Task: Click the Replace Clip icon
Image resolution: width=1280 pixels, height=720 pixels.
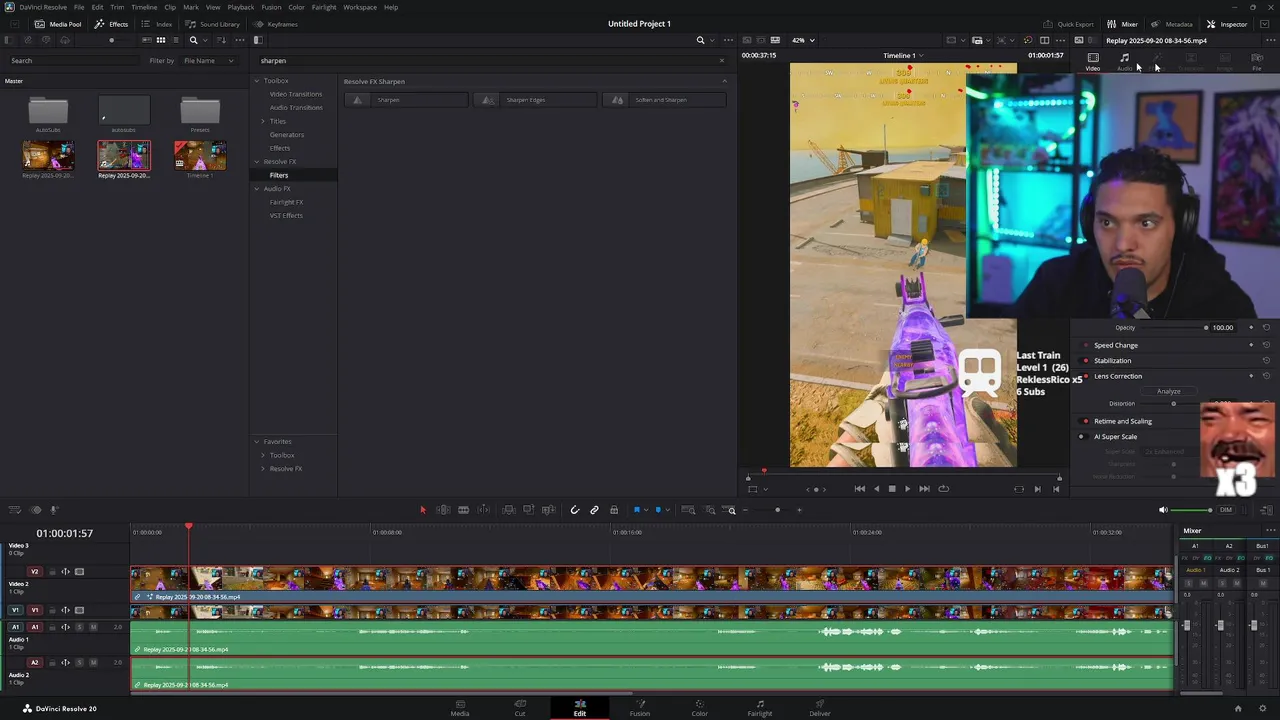Action: [549, 510]
